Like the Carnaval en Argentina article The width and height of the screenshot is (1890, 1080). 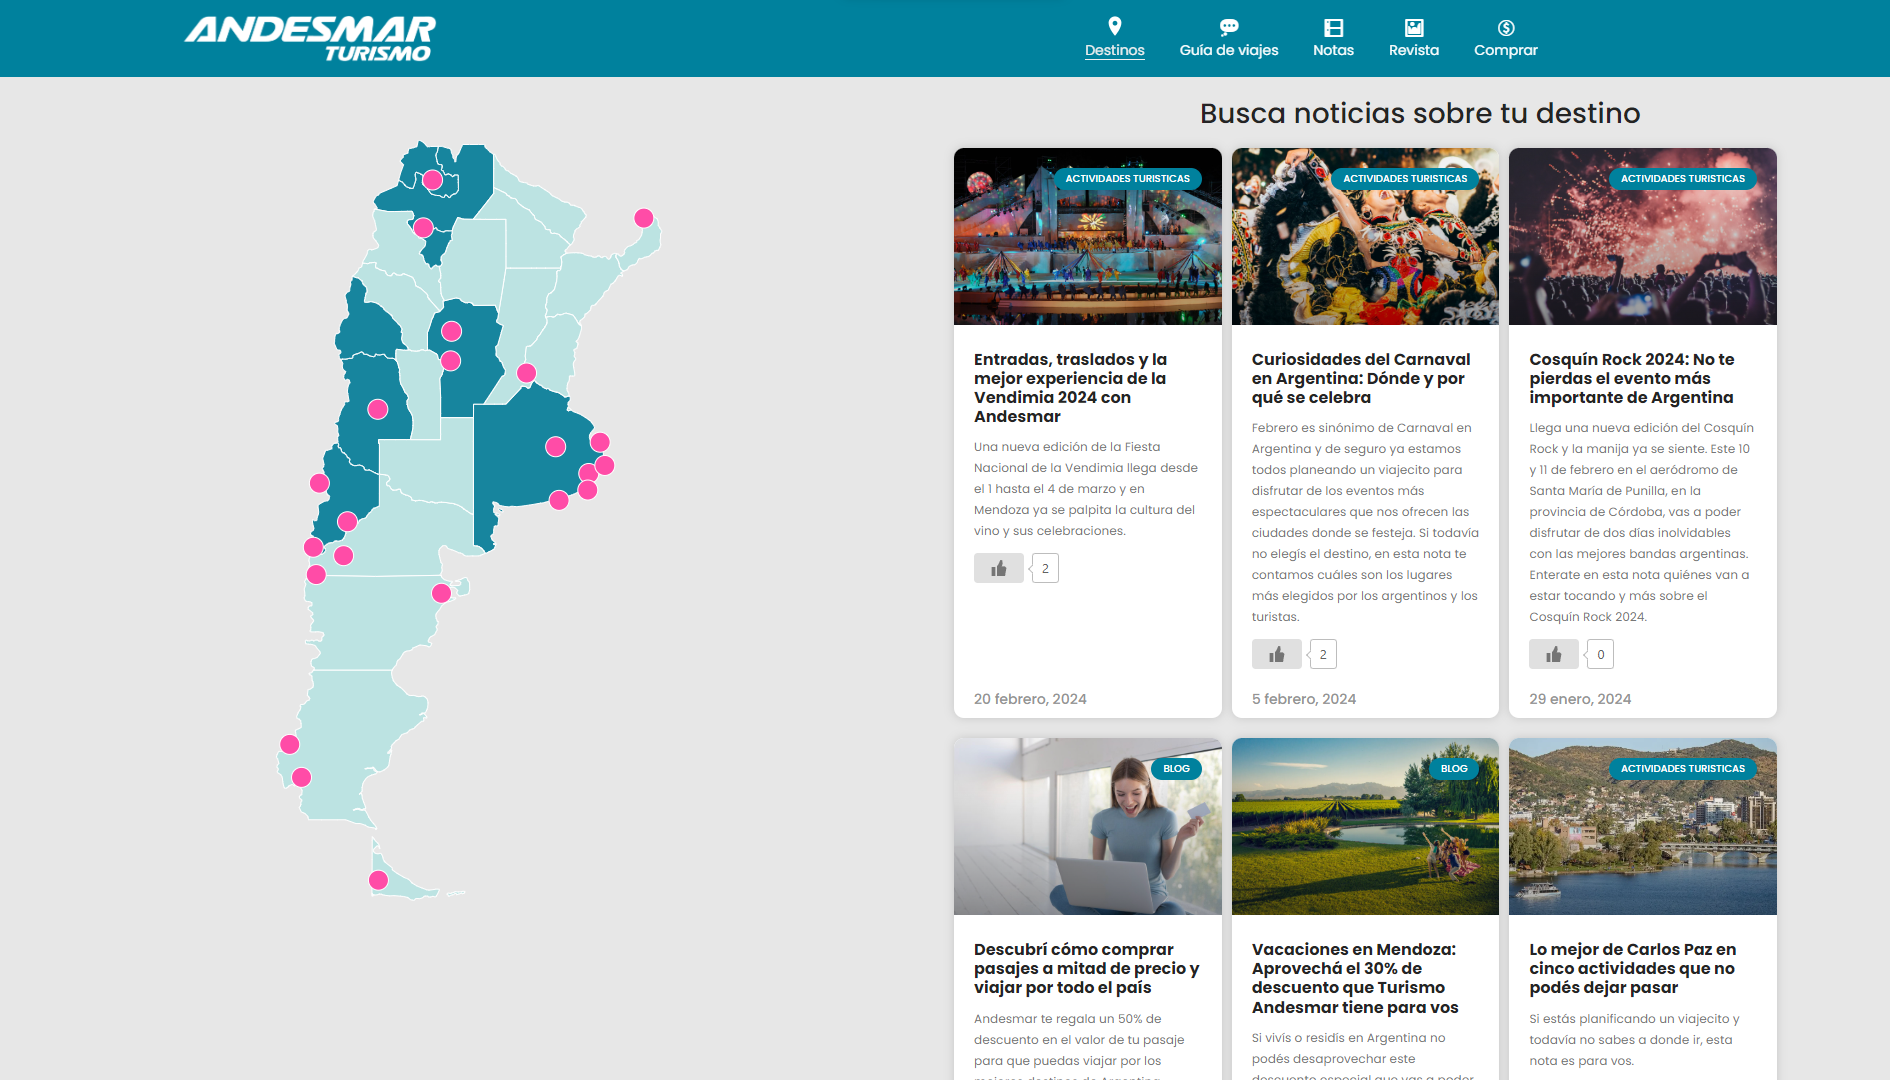(1276, 654)
